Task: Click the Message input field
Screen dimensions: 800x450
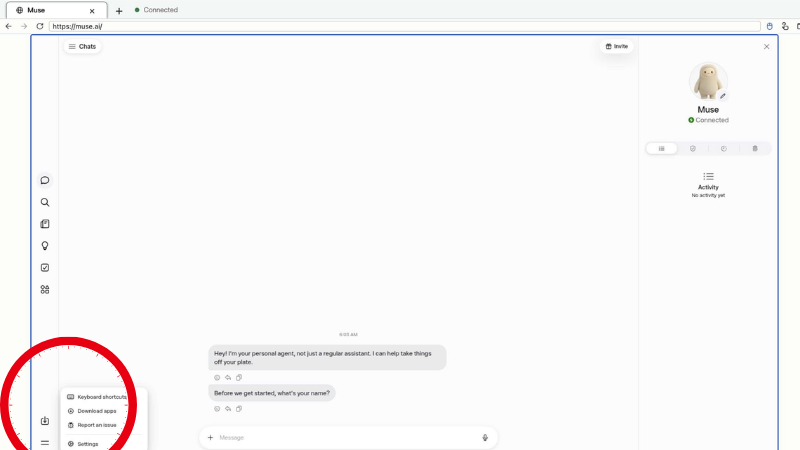Action: click(348, 438)
